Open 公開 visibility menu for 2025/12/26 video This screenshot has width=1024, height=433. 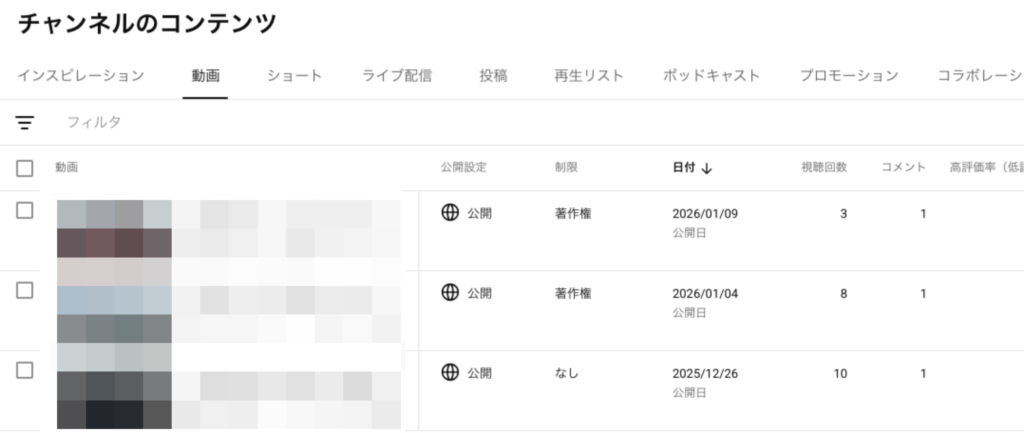coord(480,372)
